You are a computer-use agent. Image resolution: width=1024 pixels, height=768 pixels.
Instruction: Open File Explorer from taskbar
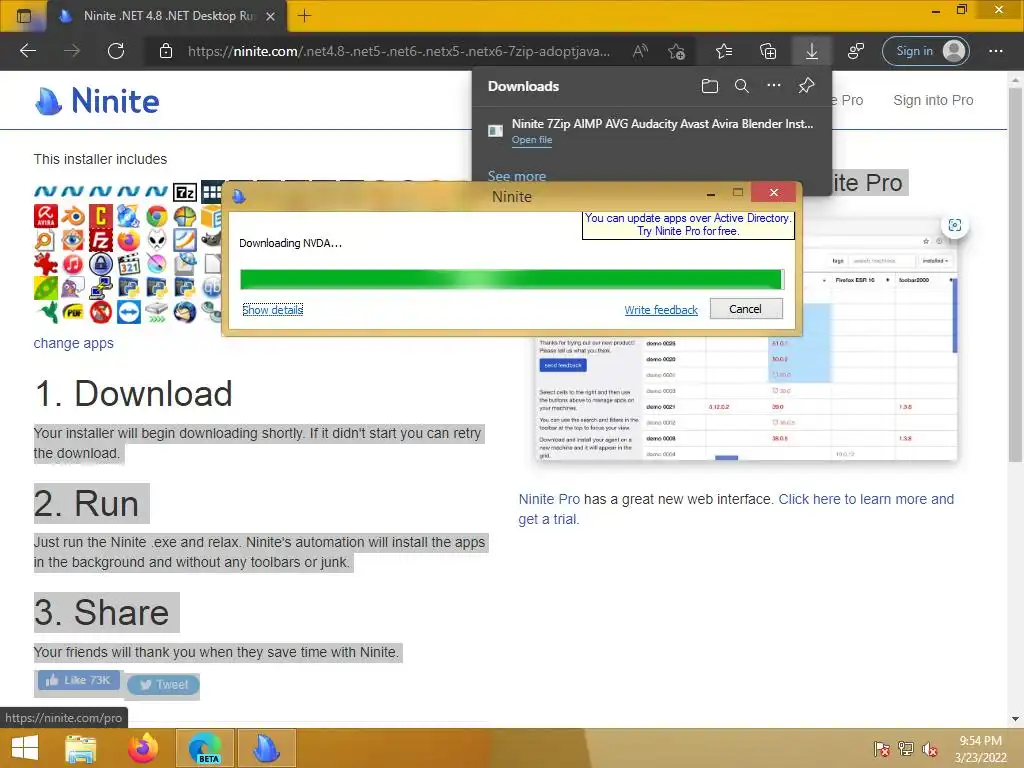[x=81, y=748]
